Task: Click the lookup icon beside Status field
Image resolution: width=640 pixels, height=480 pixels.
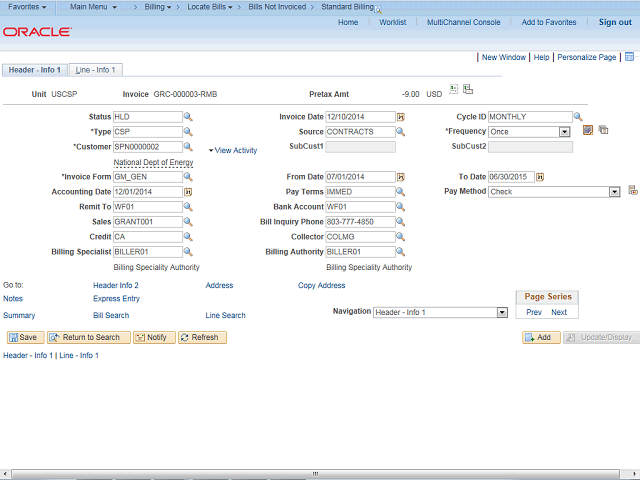Action: click(x=188, y=117)
